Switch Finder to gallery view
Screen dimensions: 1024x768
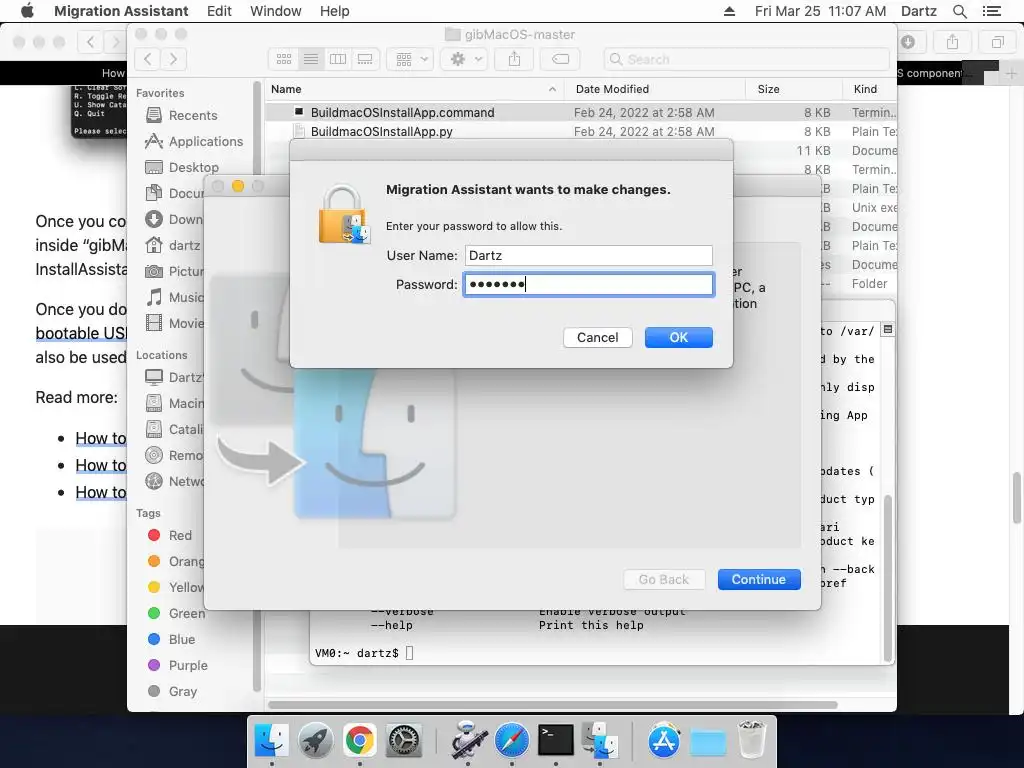[x=365, y=59]
